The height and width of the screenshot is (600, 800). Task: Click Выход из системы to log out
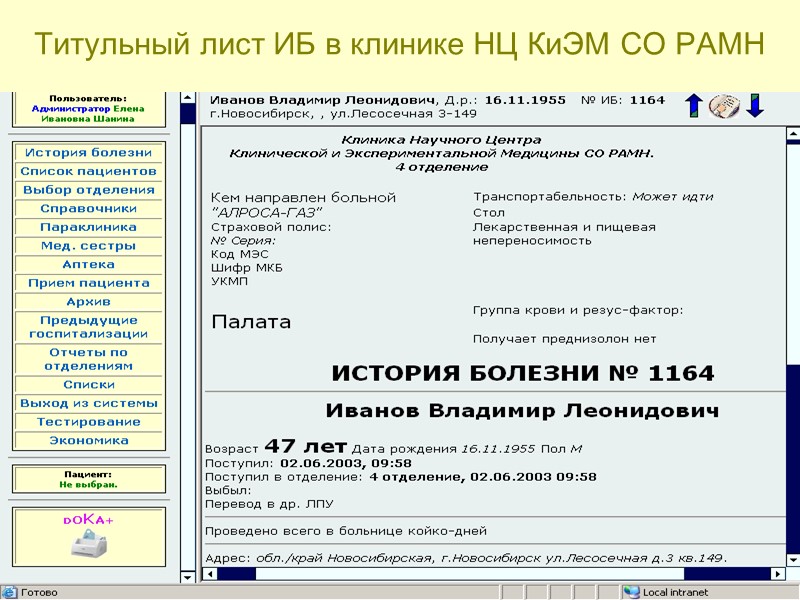[x=89, y=403]
